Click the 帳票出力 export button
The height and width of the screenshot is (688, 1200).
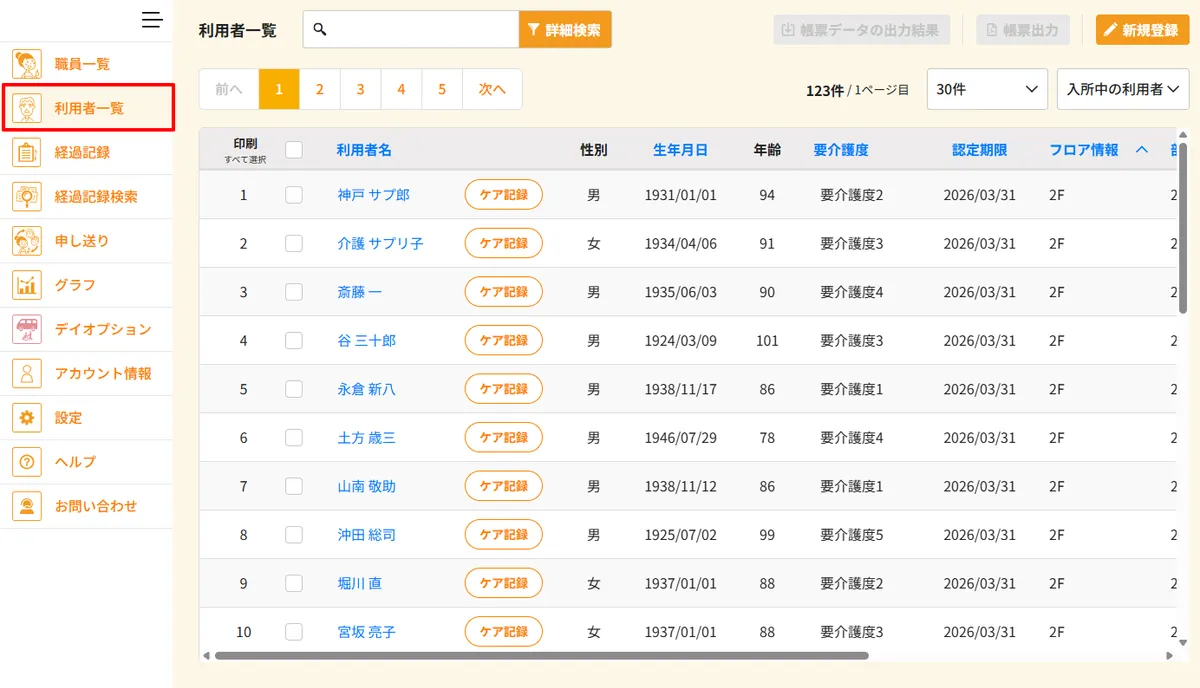click(1025, 30)
